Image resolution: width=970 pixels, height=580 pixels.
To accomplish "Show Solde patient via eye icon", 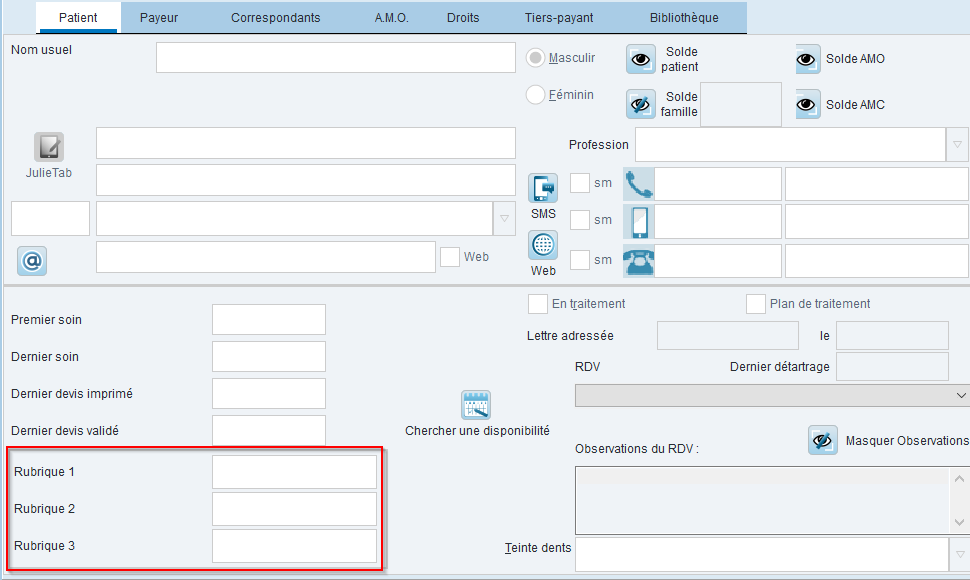I will point(641,59).
